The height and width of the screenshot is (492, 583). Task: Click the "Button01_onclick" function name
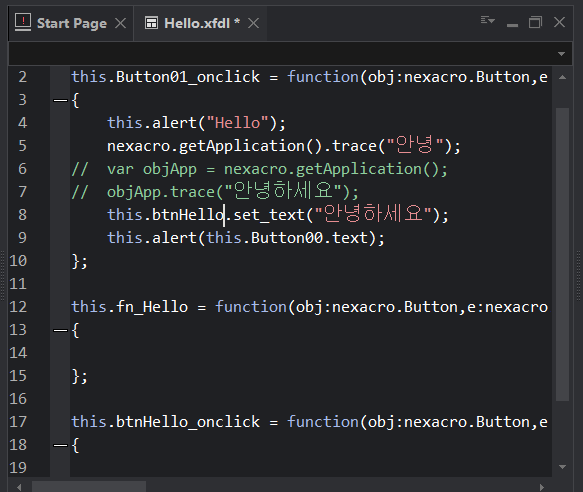click(188, 77)
